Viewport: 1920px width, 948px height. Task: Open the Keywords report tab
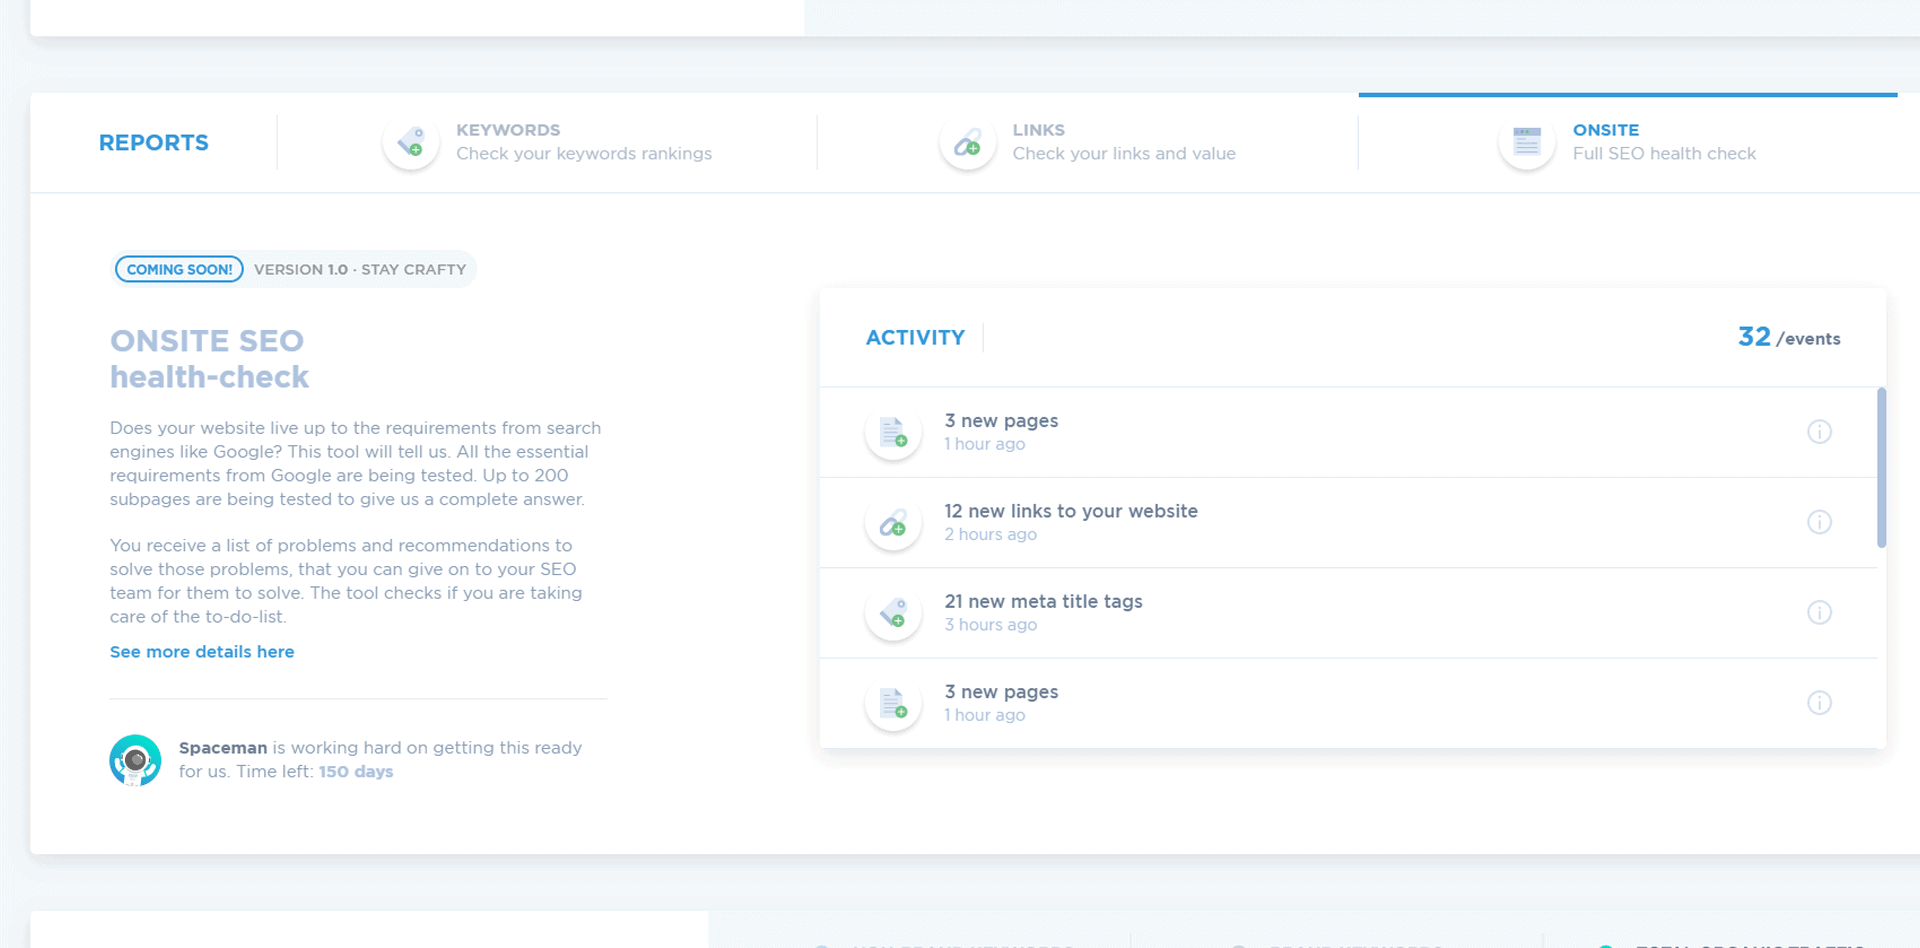547,142
